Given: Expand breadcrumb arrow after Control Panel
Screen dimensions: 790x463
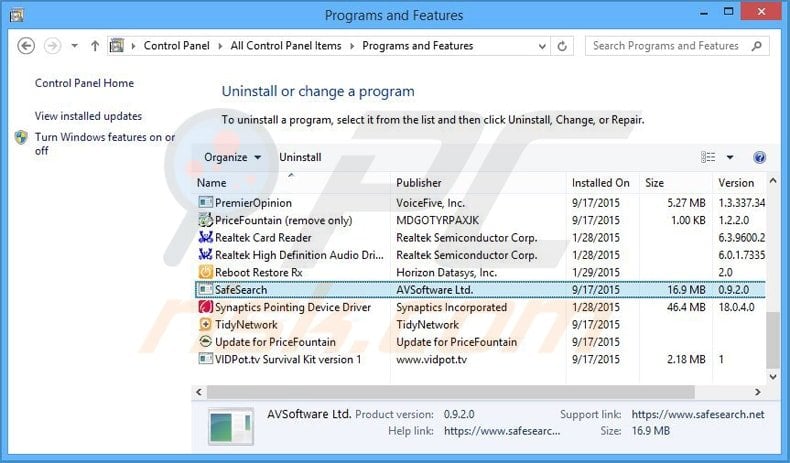Looking at the screenshot, I should pos(220,46).
